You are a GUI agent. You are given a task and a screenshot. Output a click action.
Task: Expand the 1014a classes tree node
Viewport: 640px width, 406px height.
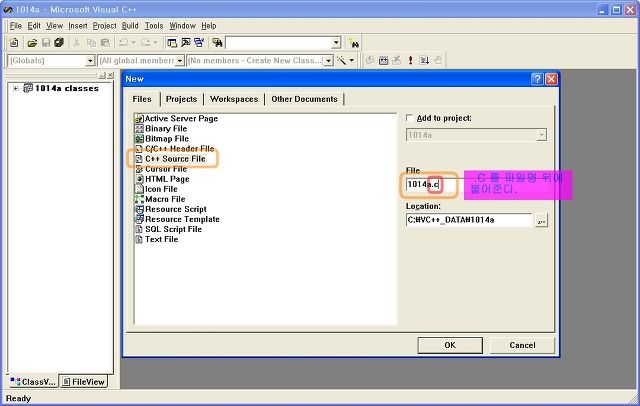point(16,88)
